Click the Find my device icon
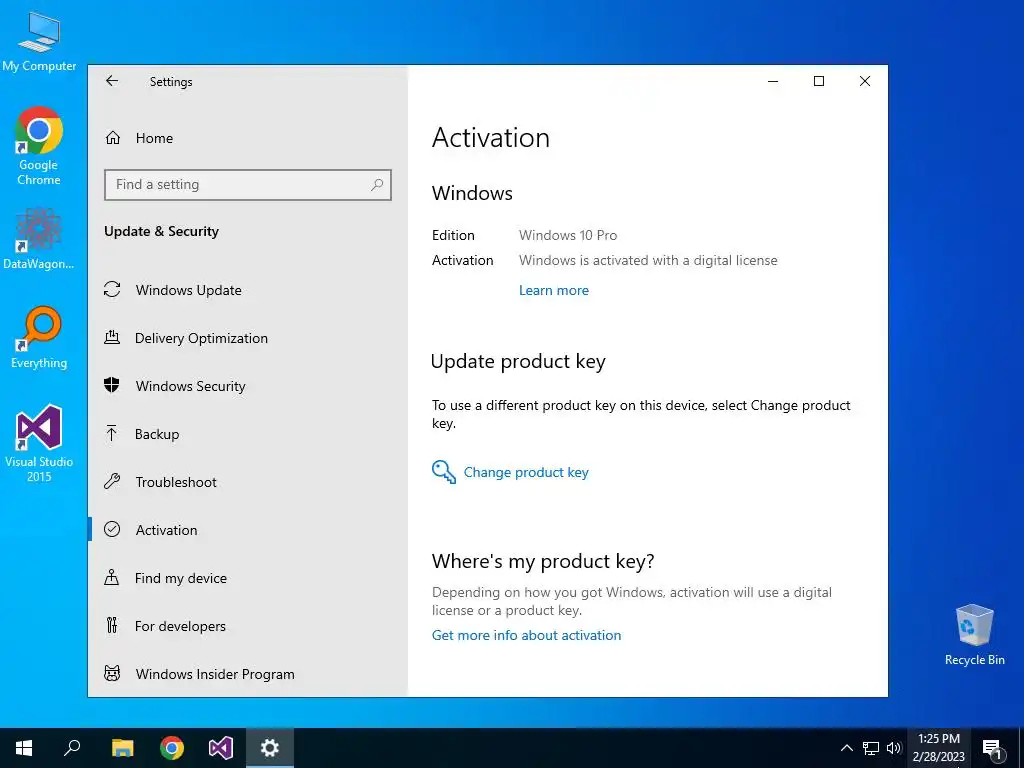 click(x=112, y=577)
